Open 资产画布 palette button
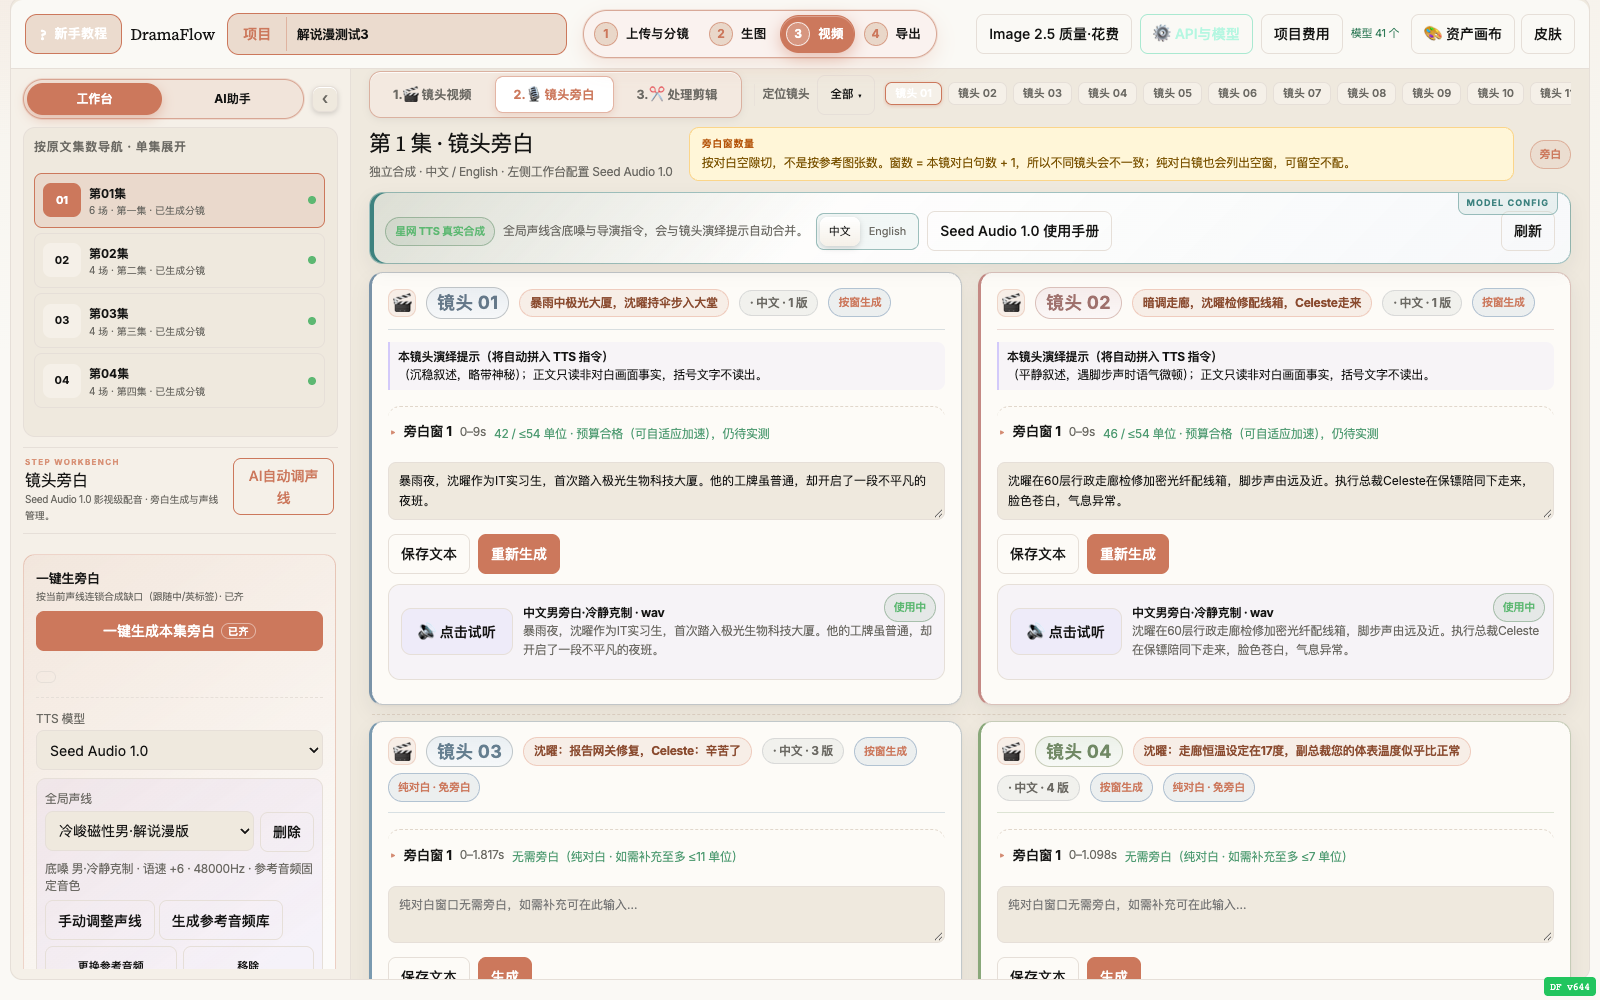This screenshot has height=1000, width=1600. (1463, 34)
